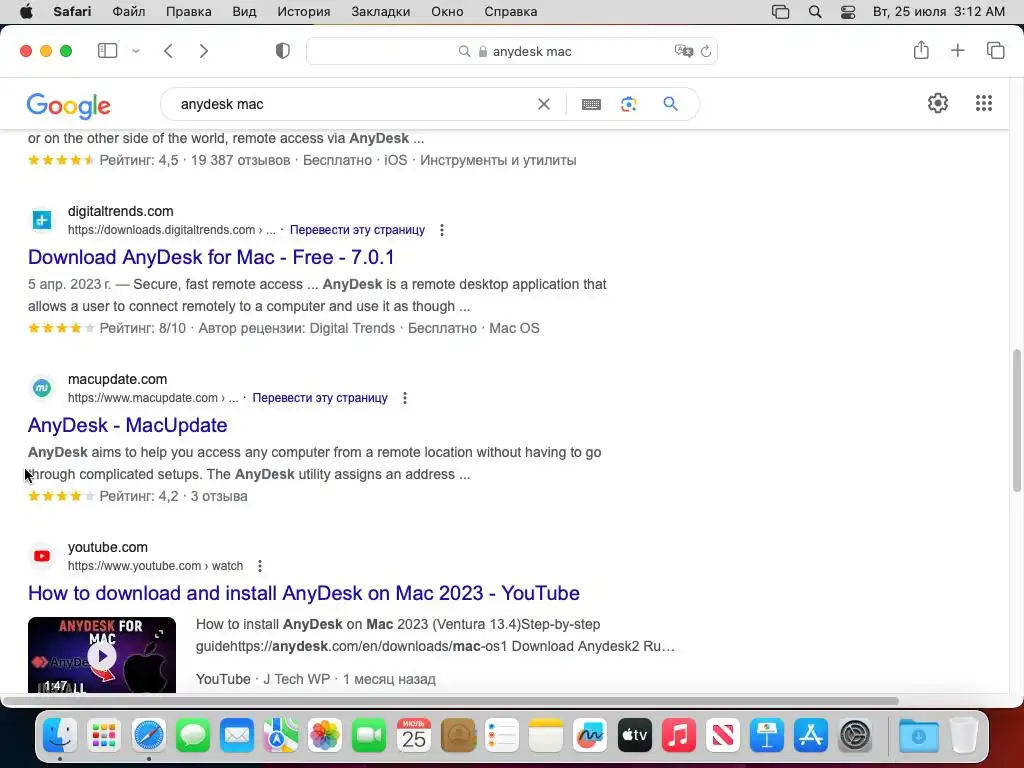Open the История menu
This screenshot has height=768, width=1024.
coord(304,12)
